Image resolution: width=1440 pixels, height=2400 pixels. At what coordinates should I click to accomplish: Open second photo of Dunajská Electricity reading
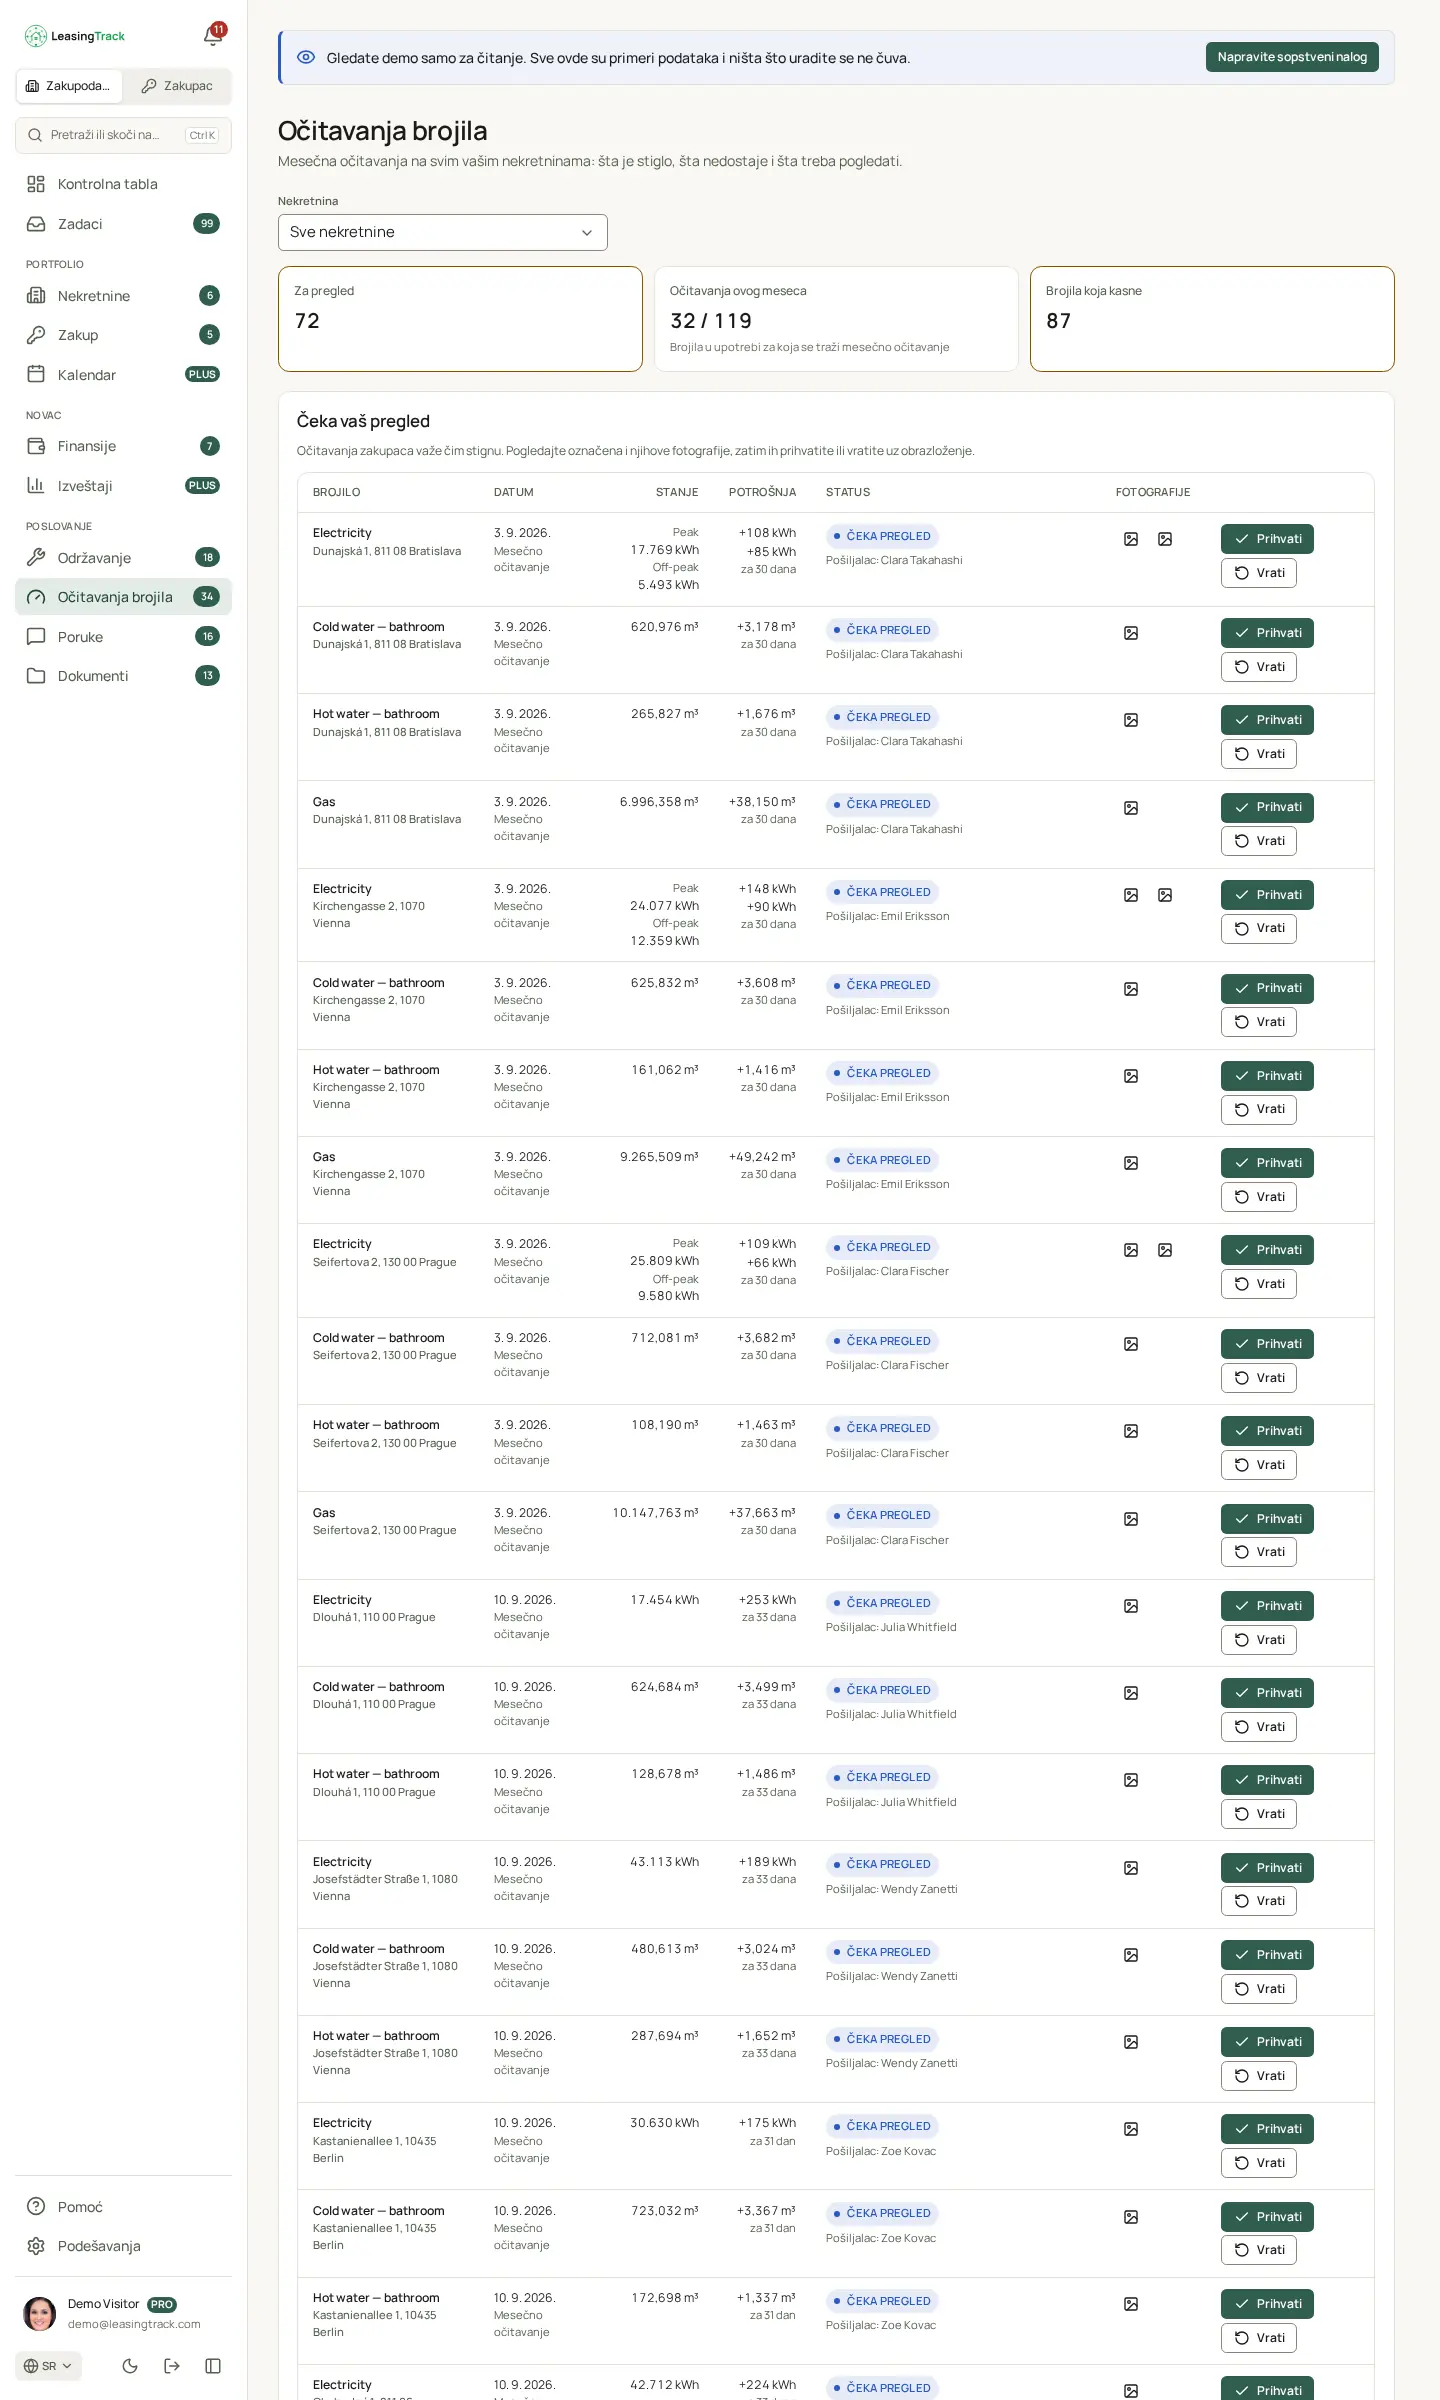click(1165, 539)
